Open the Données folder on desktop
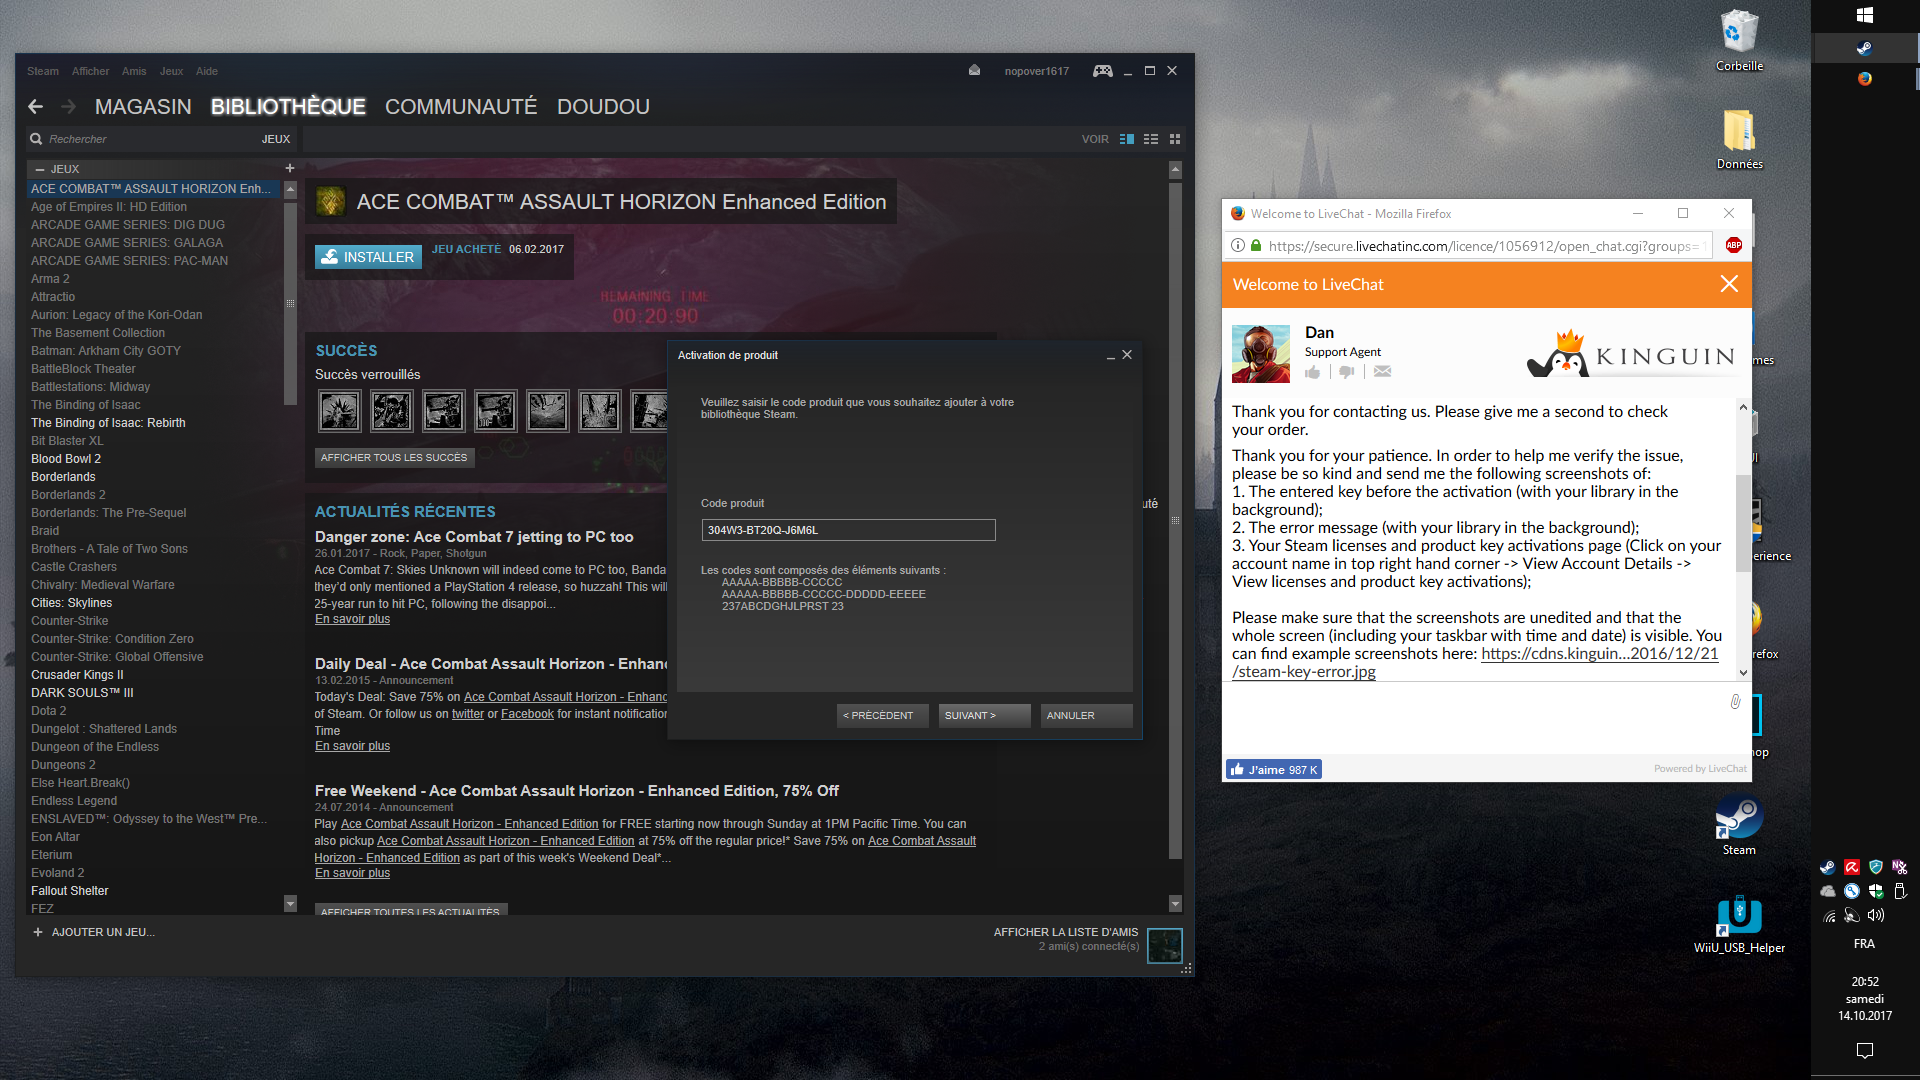 pos(1739,139)
